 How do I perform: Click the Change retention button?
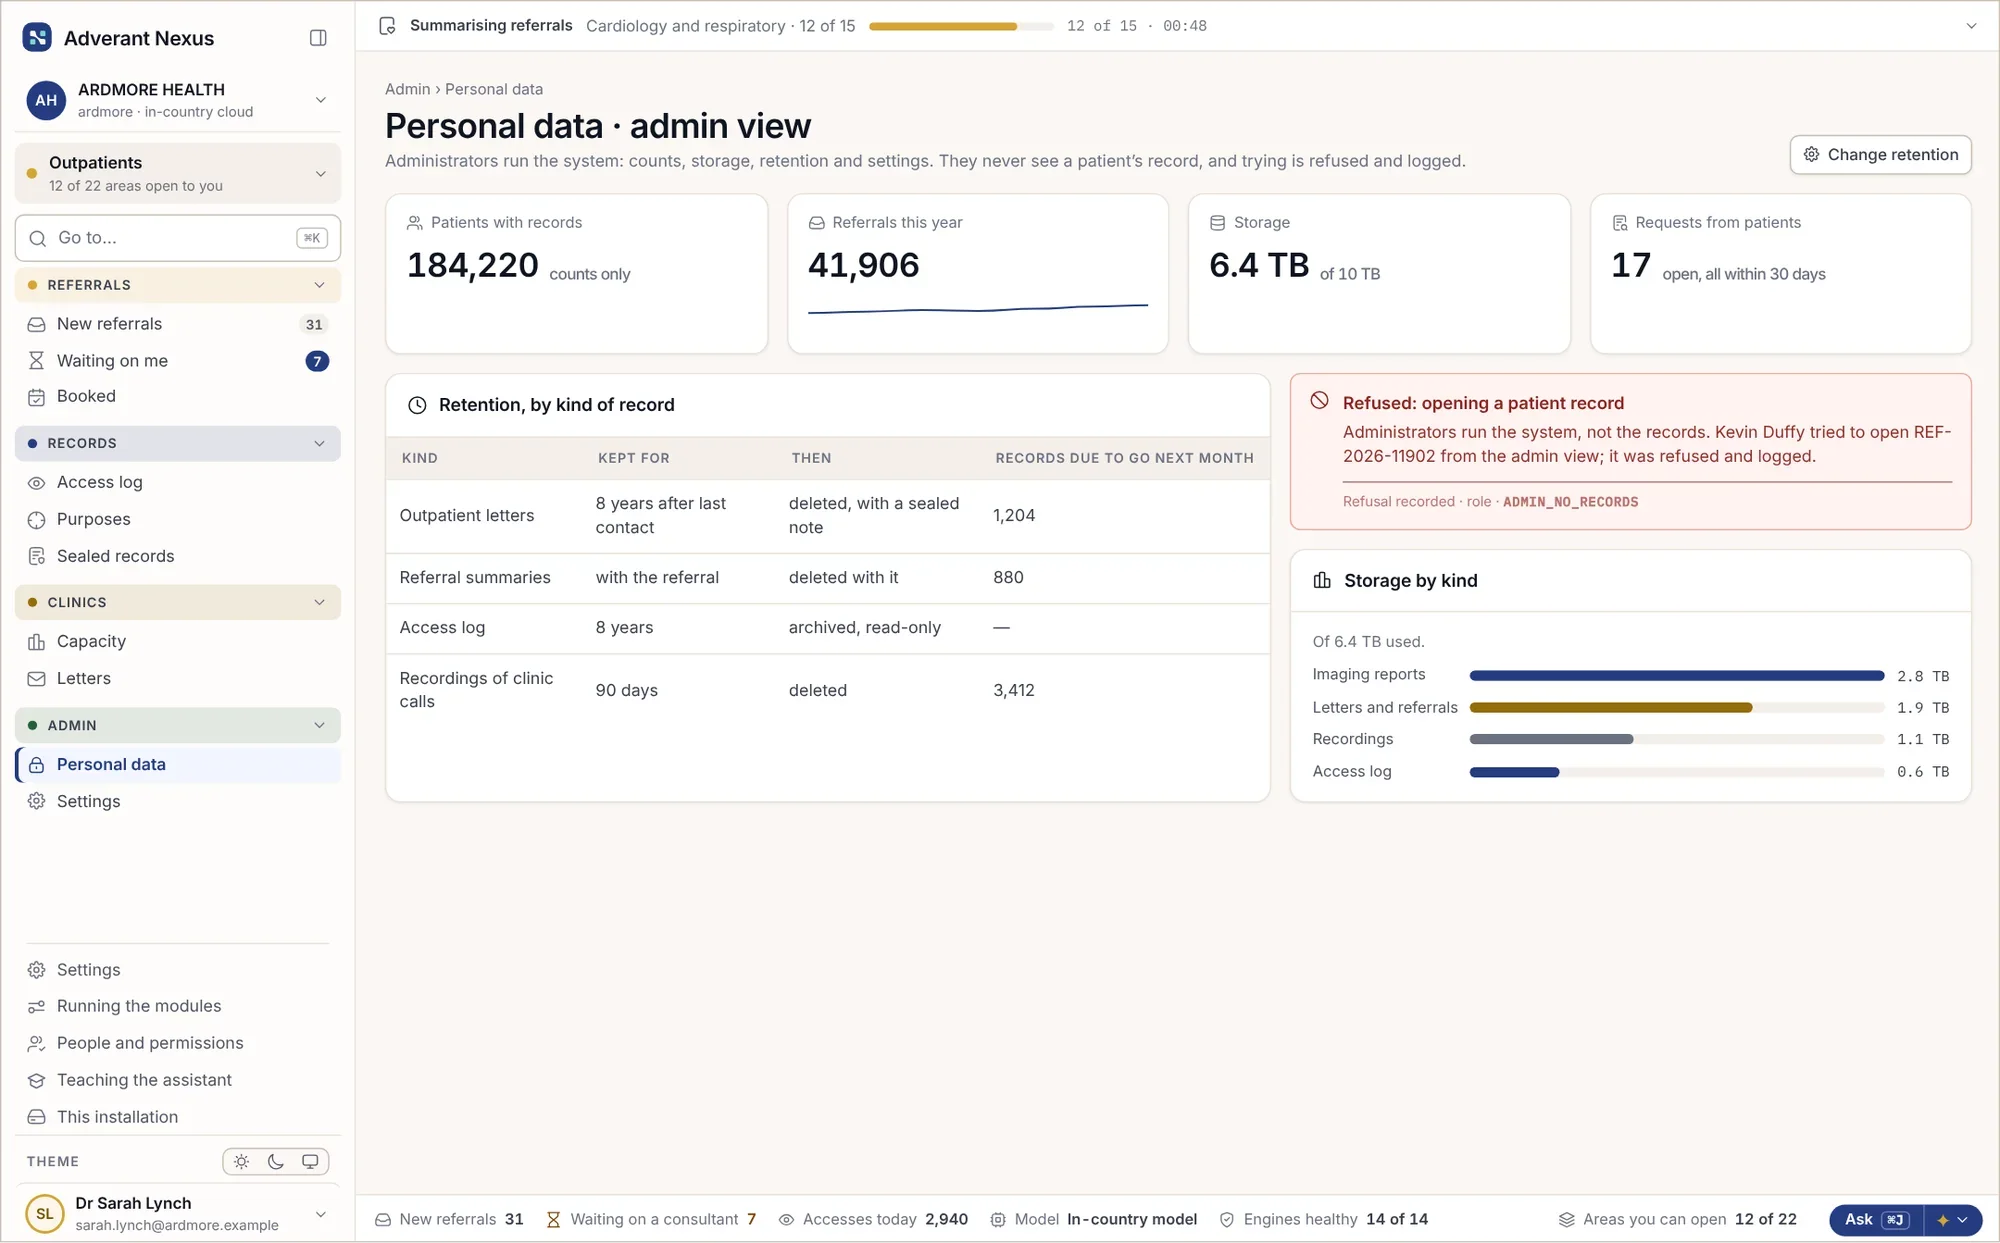pyautogui.click(x=1880, y=155)
